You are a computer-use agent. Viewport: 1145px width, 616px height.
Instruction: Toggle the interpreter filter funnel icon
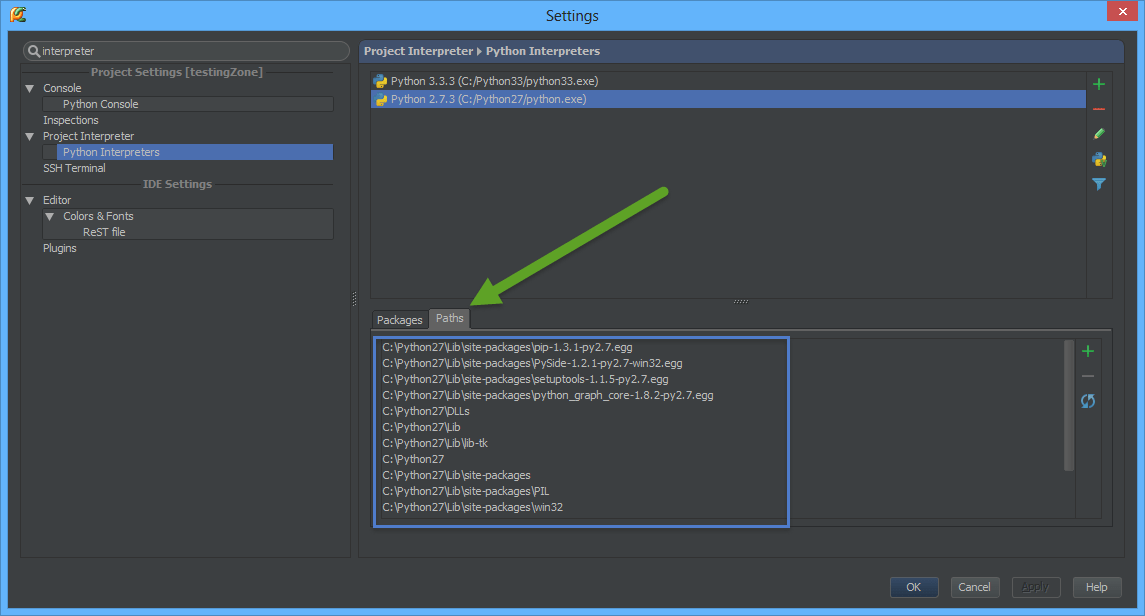[x=1098, y=184]
